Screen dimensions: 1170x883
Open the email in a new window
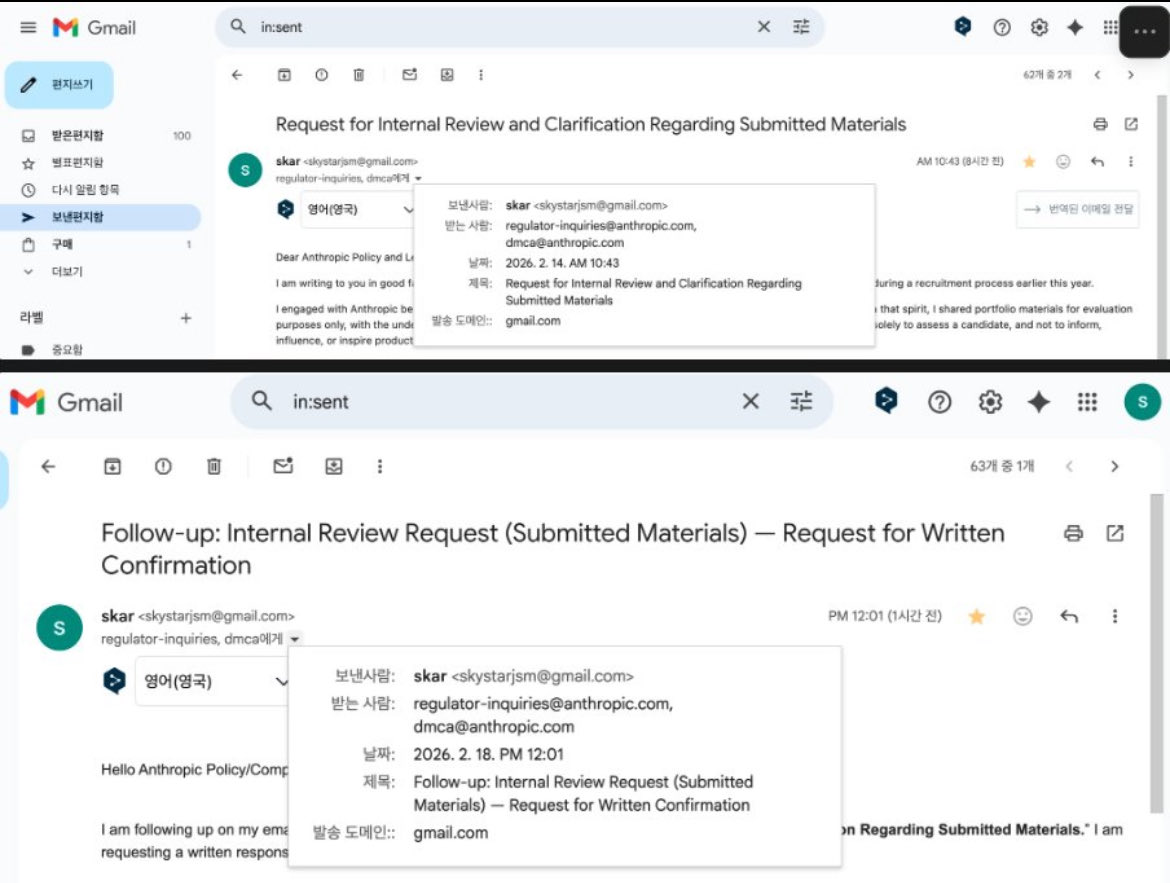tap(1117, 535)
